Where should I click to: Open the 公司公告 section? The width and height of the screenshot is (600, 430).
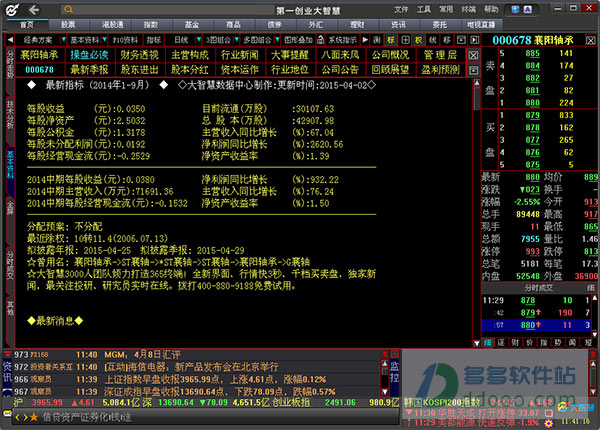340,70
